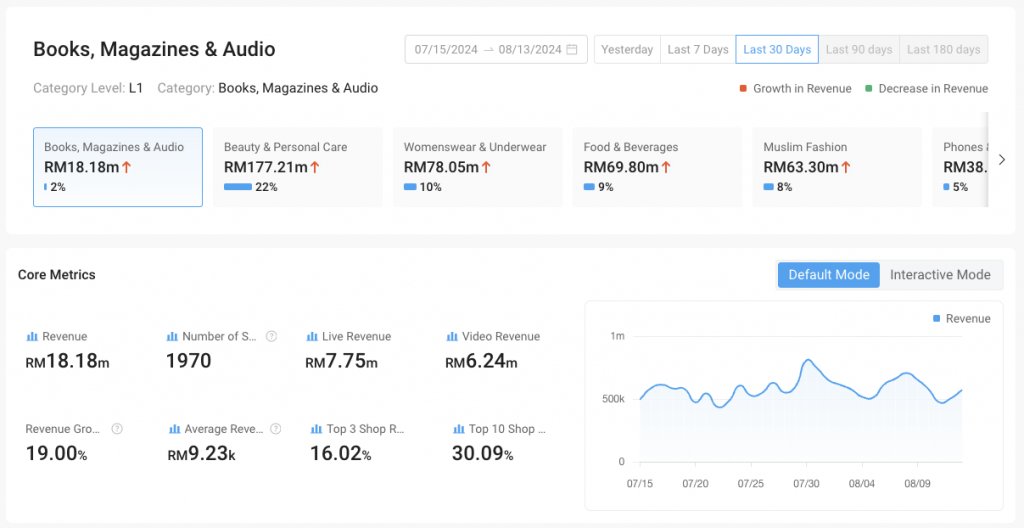Select the Yesterday time range
The height and width of the screenshot is (528, 1024).
pos(627,49)
